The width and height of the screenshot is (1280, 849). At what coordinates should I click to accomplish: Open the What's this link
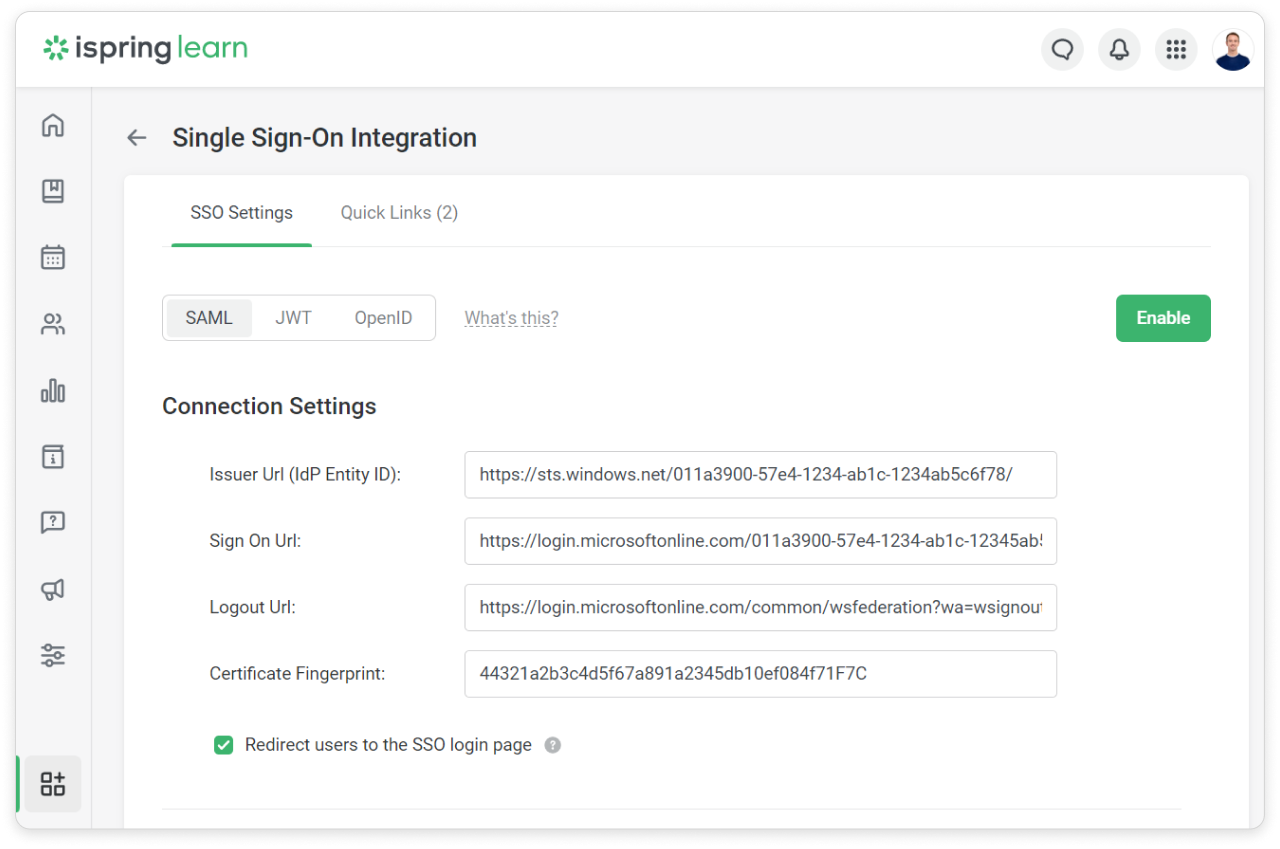(x=511, y=317)
